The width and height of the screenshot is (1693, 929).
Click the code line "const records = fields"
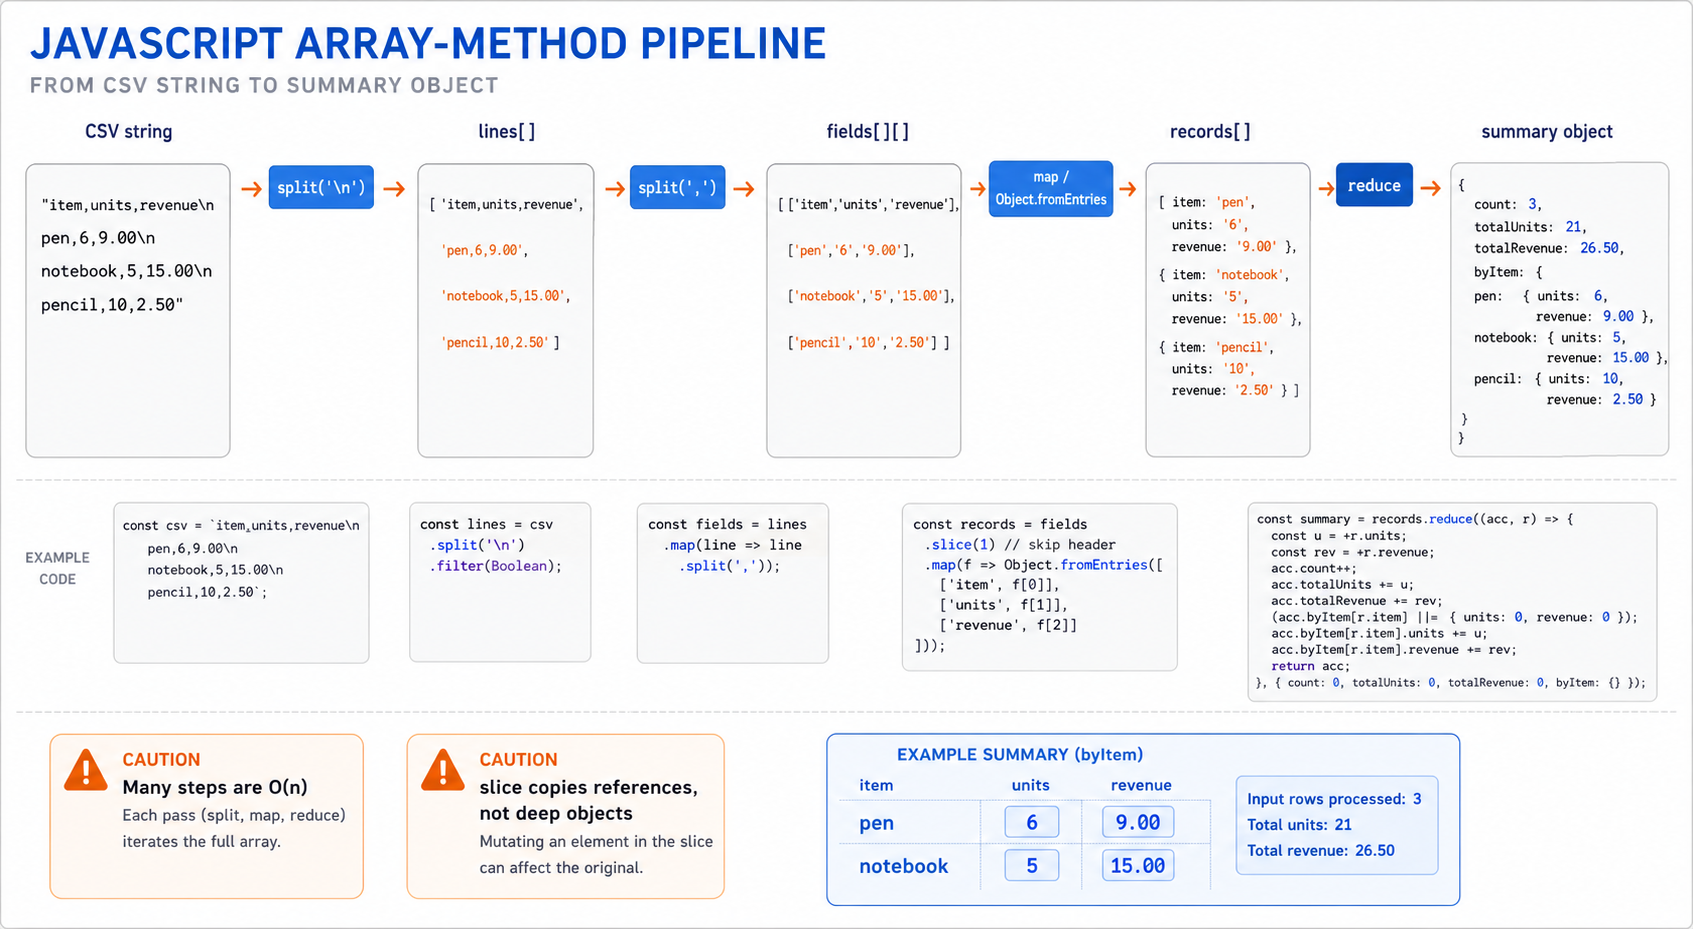1000,524
